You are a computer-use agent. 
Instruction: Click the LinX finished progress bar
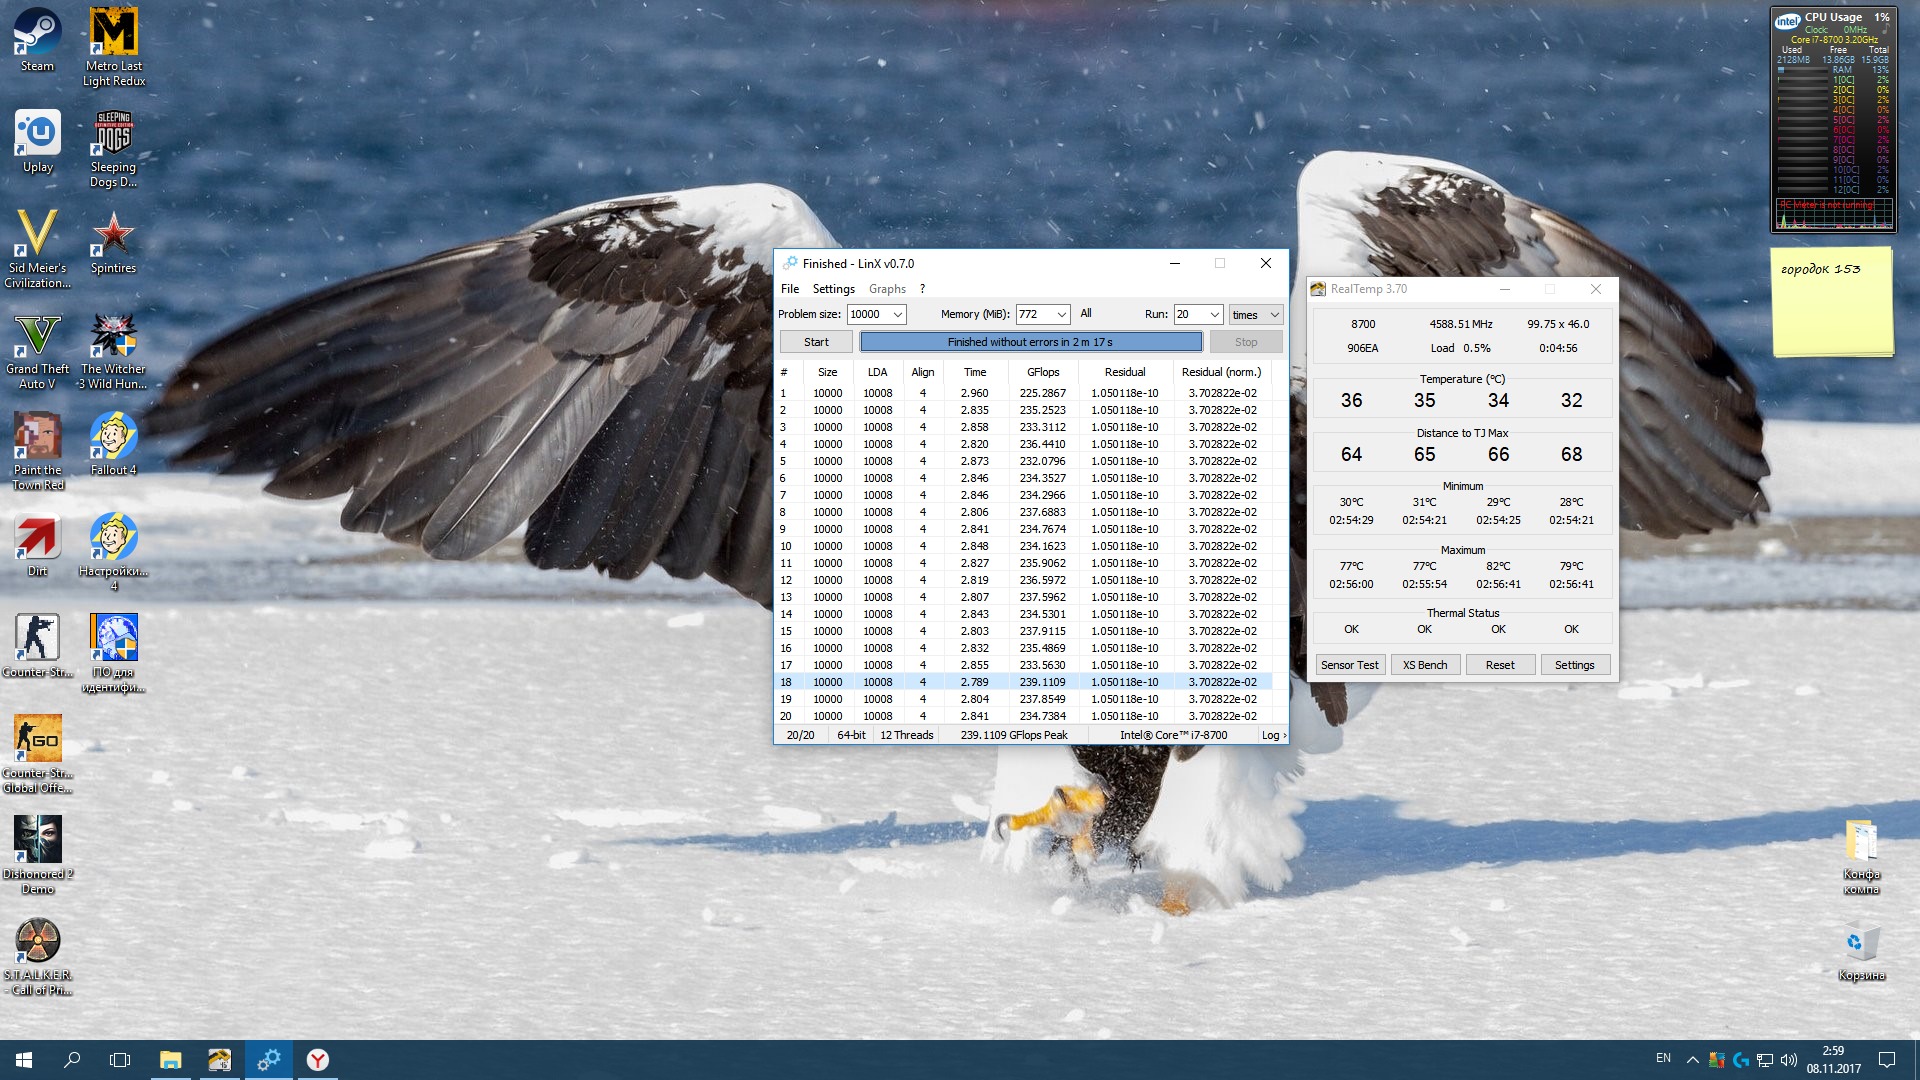1030,342
